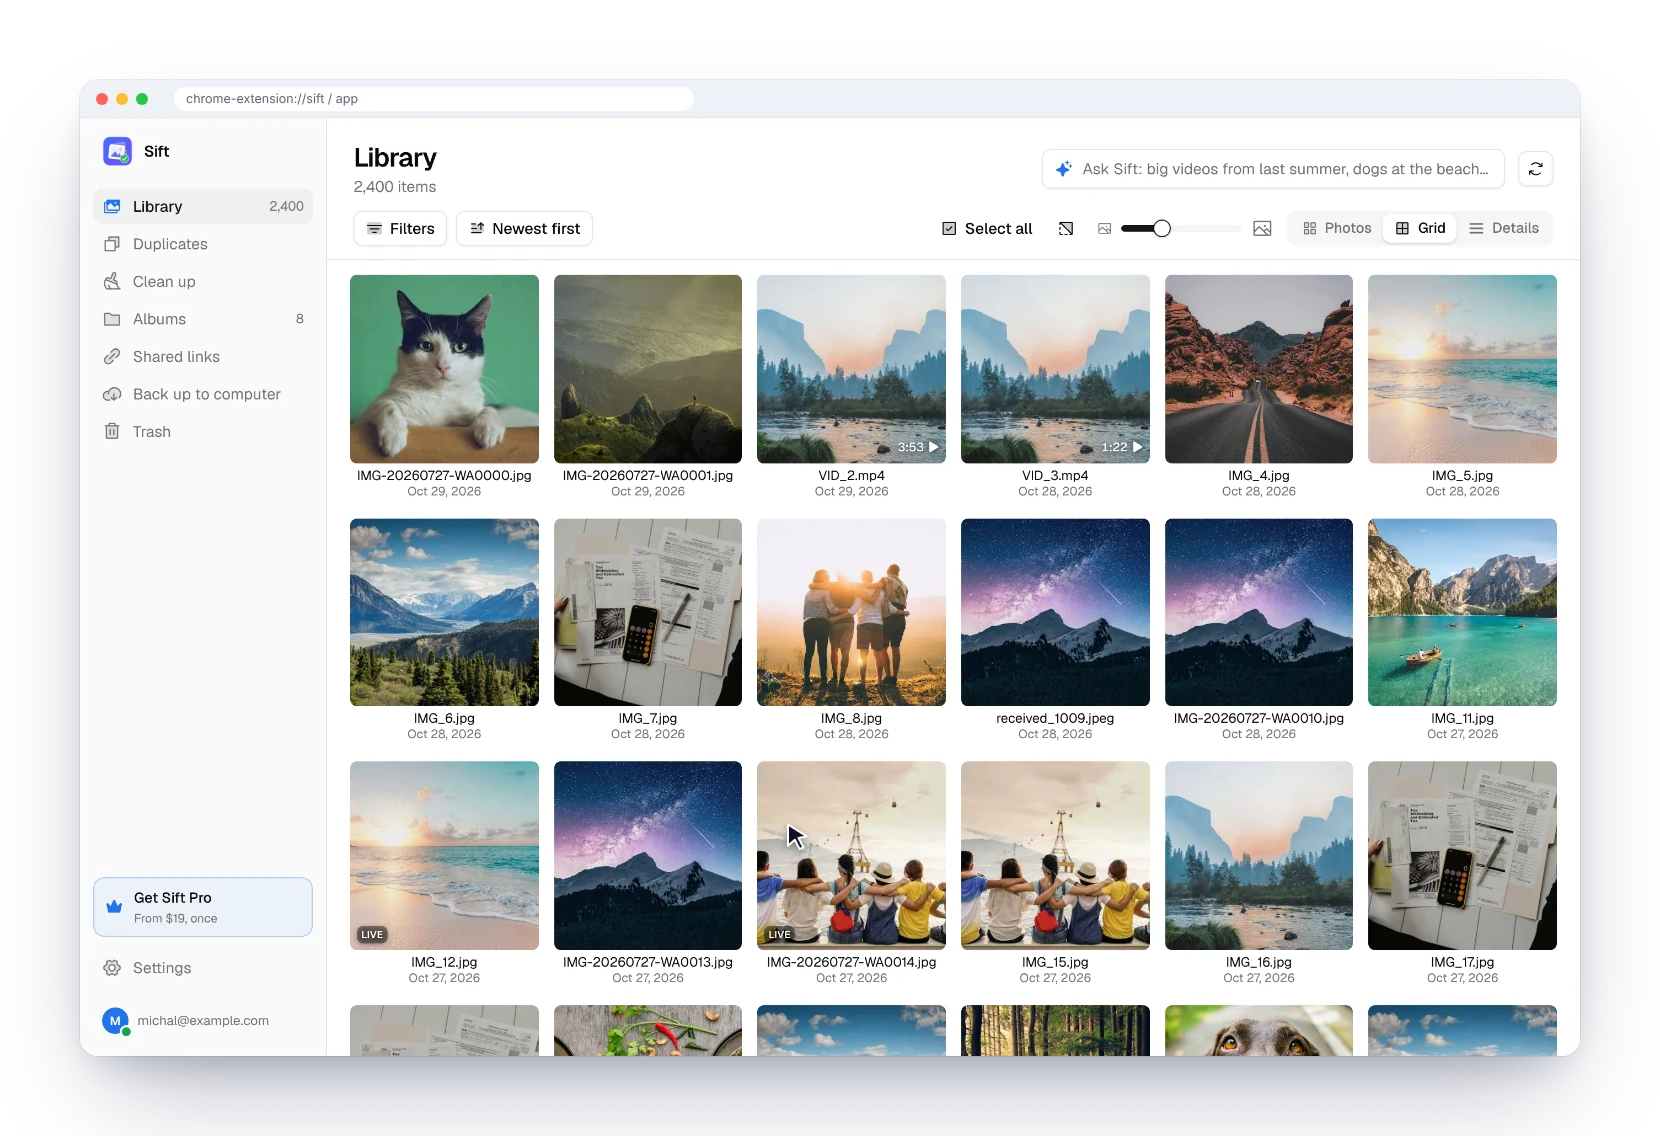Select the photo IMG-20260727-WA0013.jpg
Image resolution: width=1660 pixels, height=1136 pixels.
point(648,856)
